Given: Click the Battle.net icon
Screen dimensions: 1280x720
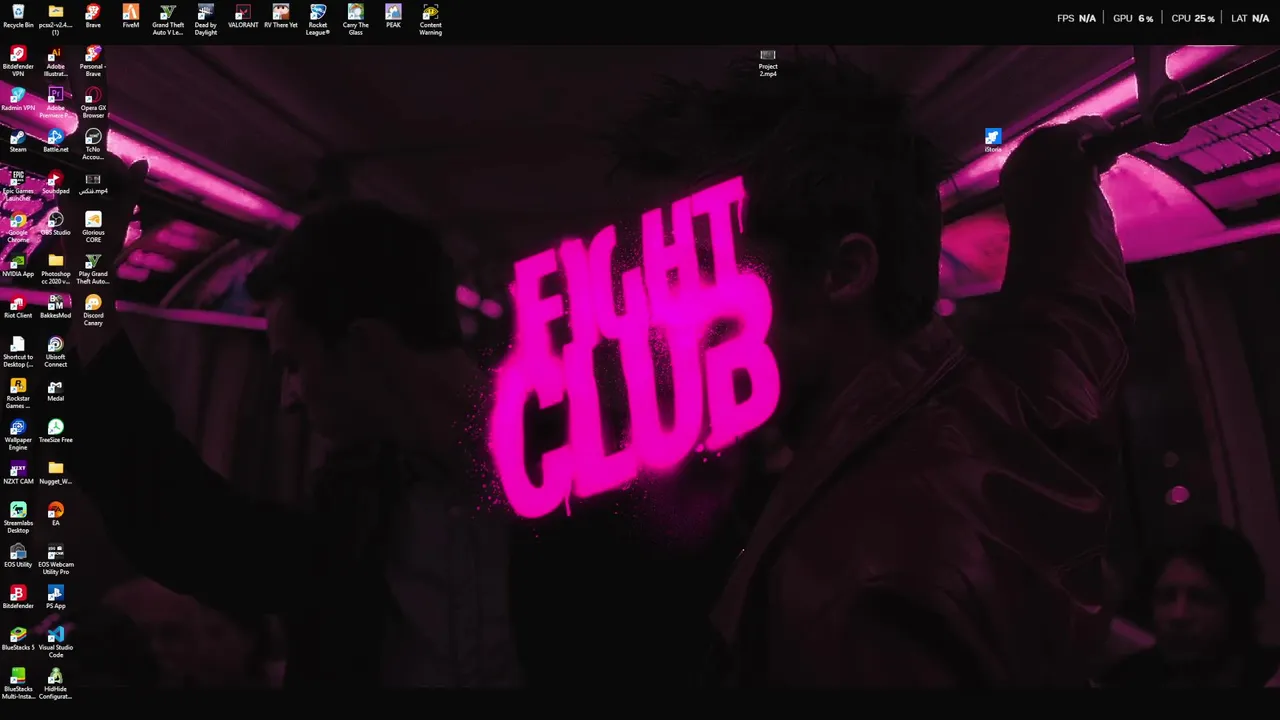Looking at the screenshot, I should [55, 141].
